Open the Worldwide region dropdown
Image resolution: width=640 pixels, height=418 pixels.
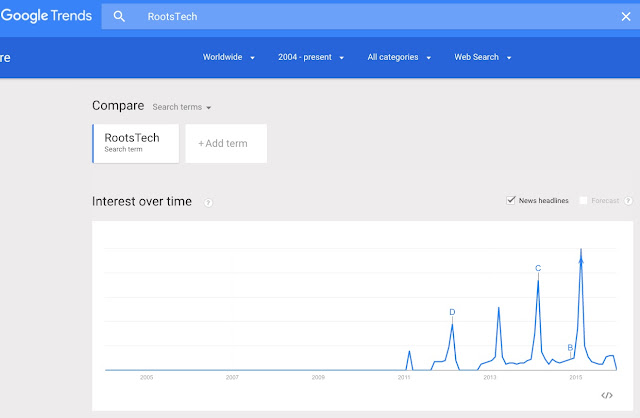pyautogui.click(x=229, y=57)
